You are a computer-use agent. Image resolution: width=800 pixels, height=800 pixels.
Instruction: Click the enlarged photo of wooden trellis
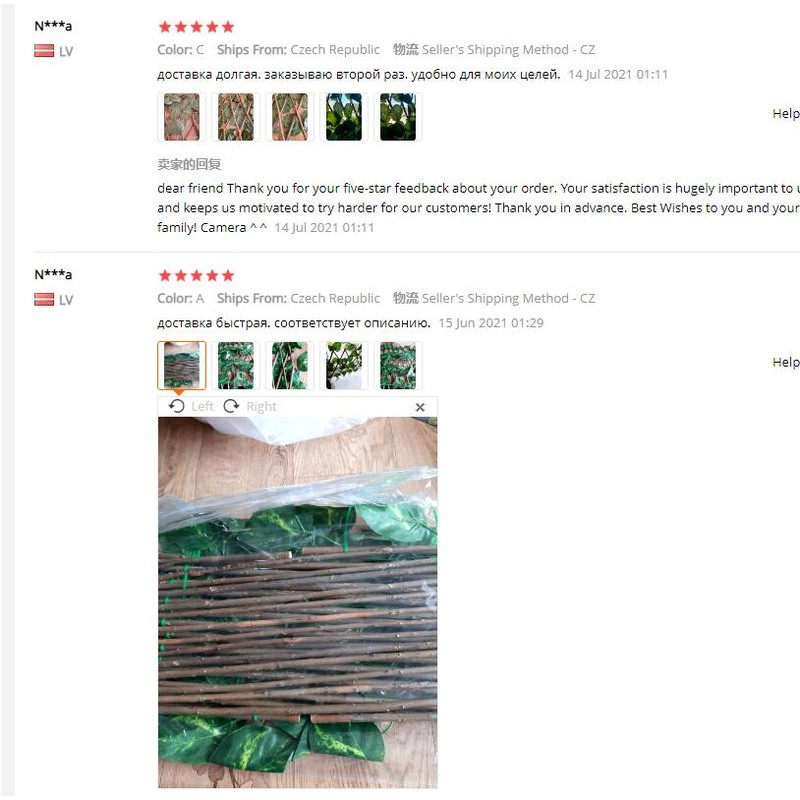(x=298, y=602)
